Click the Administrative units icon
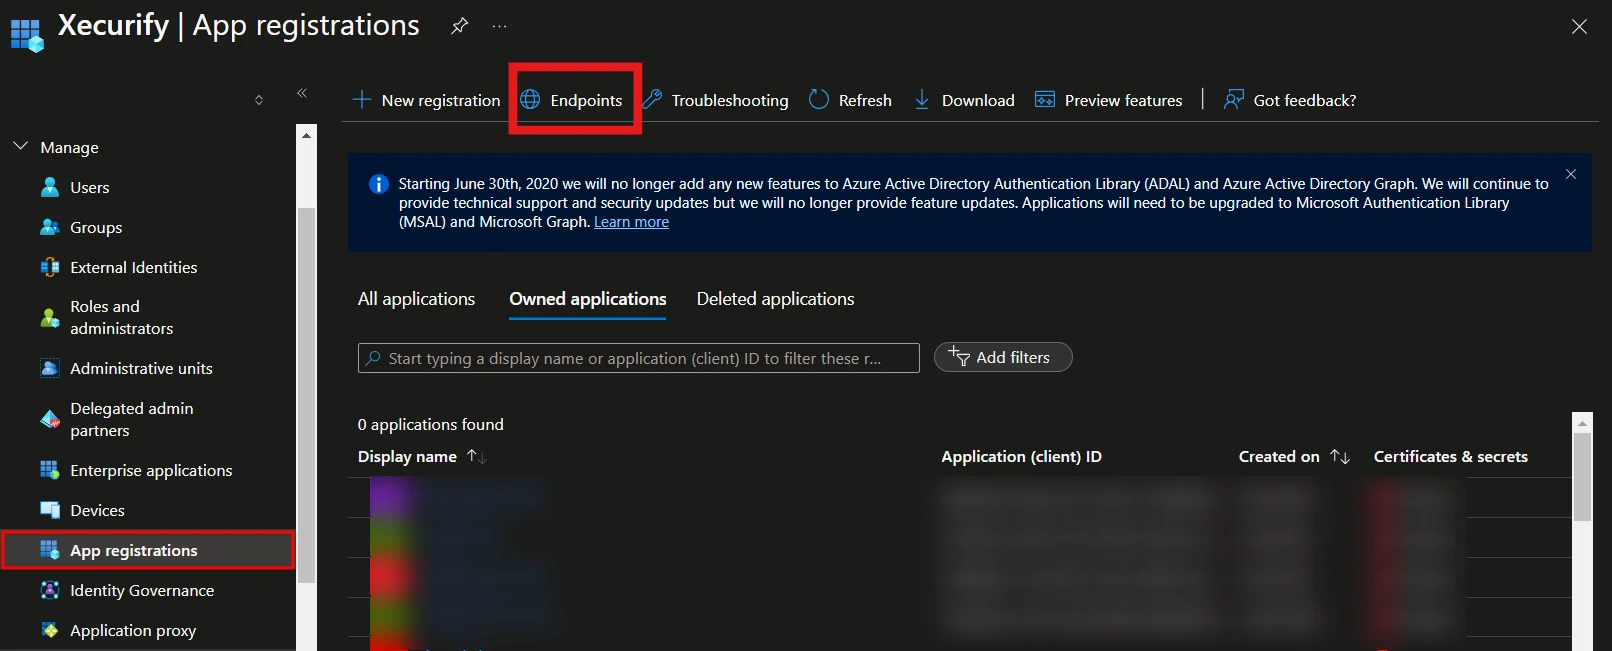1612x651 pixels. (x=50, y=368)
